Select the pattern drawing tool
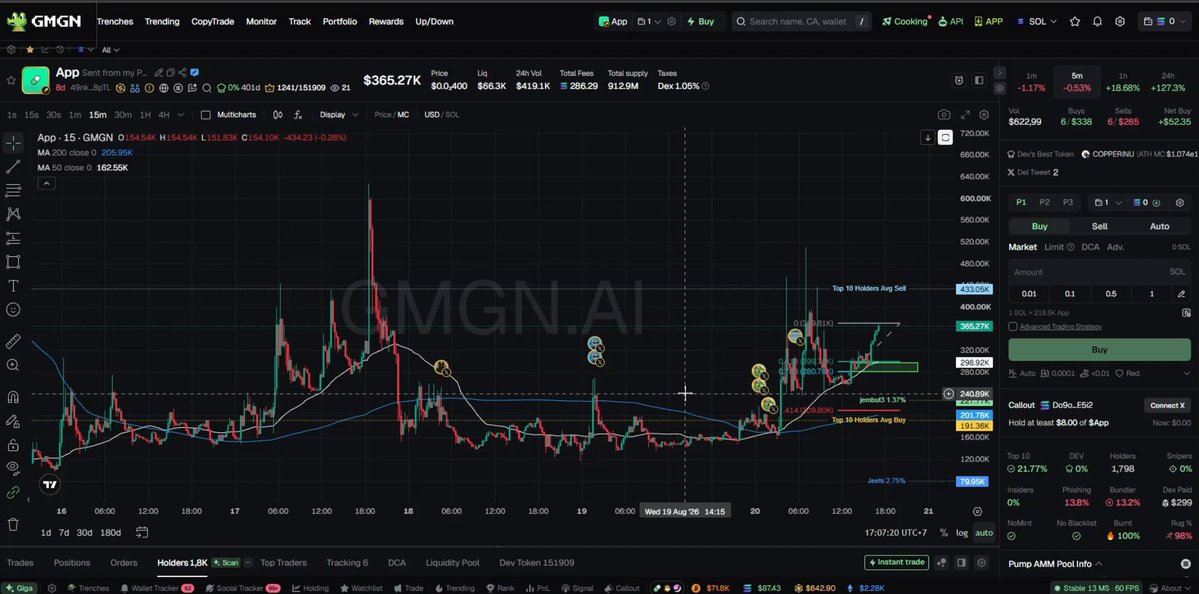This screenshot has height=594, width=1199. (x=13, y=214)
